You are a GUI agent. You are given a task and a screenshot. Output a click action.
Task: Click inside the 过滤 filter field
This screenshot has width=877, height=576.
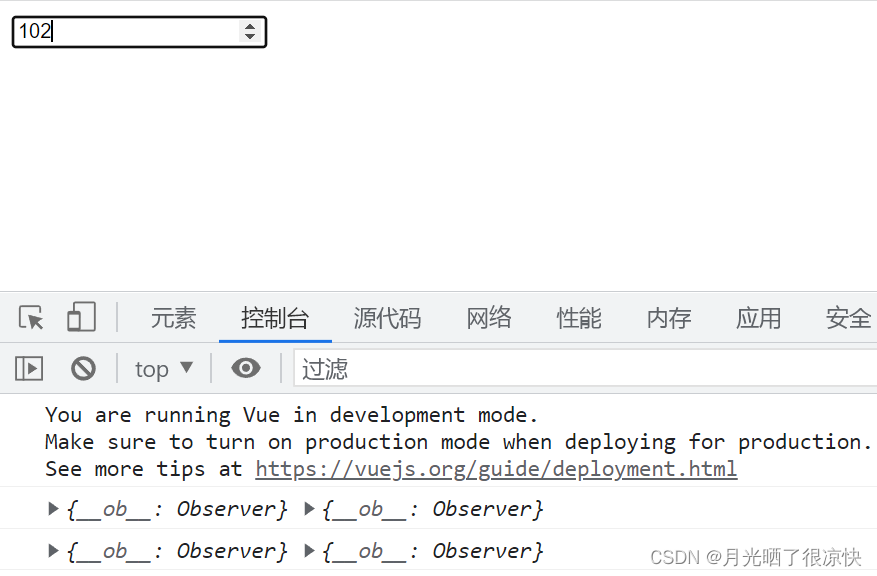tap(580, 369)
